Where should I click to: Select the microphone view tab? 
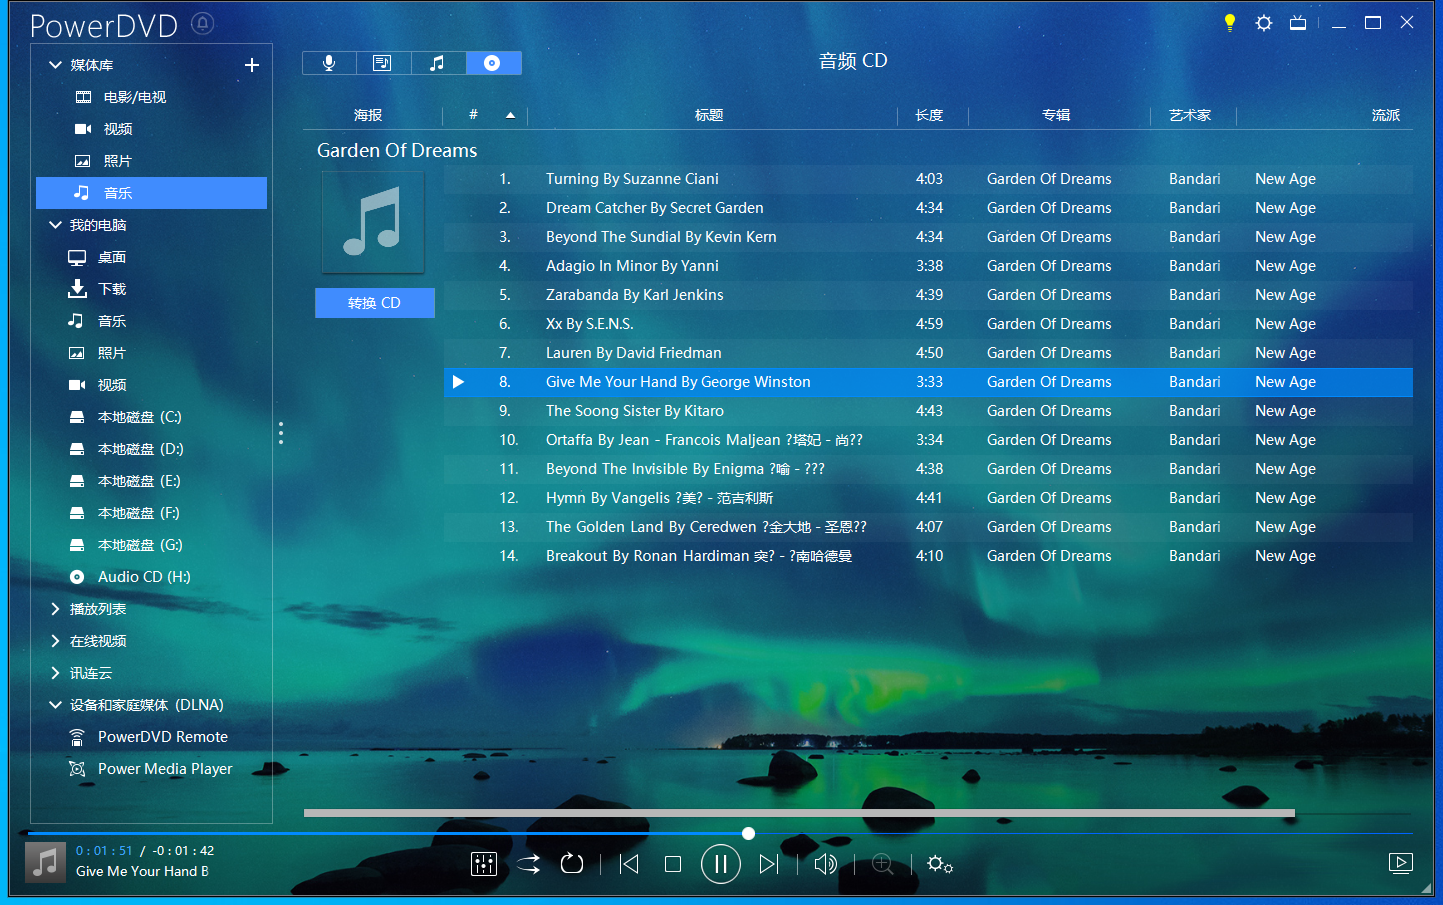329,63
